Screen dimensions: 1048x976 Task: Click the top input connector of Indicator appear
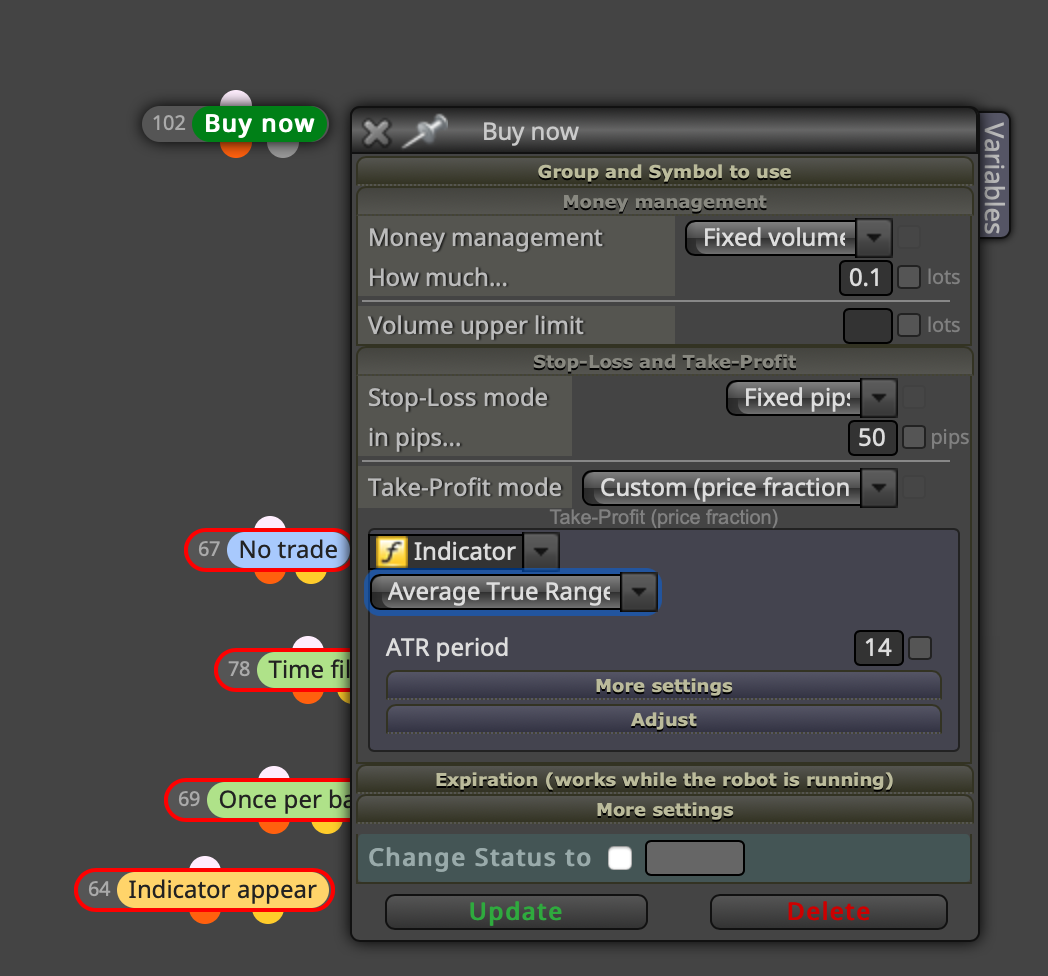pos(205,864)
